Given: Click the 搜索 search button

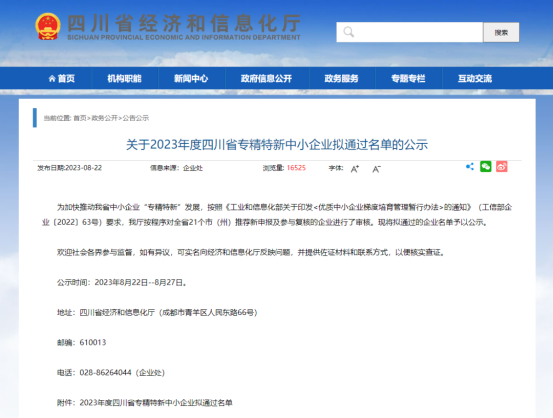Looking at the screenshot, I should [x=501, y=32].
